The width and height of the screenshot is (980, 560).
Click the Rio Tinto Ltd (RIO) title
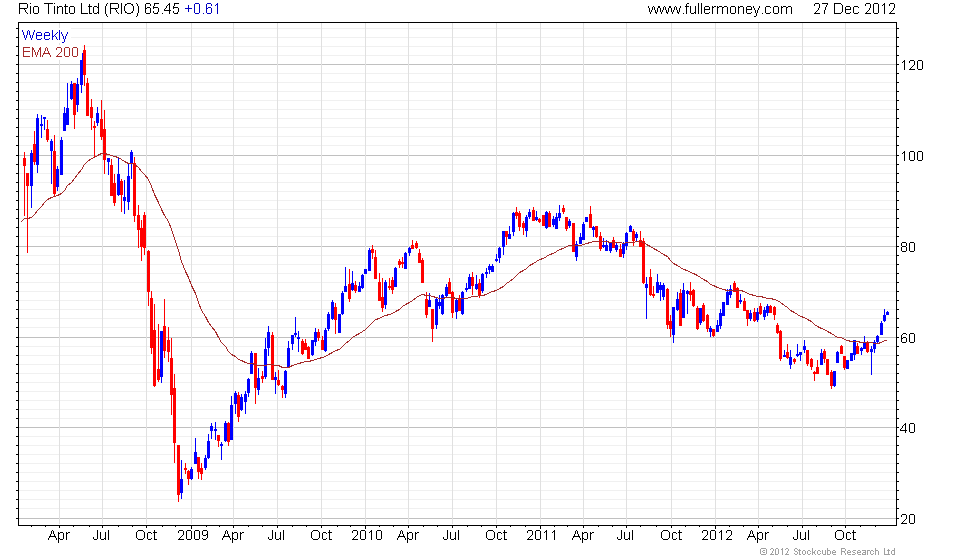tap(79, 9)
